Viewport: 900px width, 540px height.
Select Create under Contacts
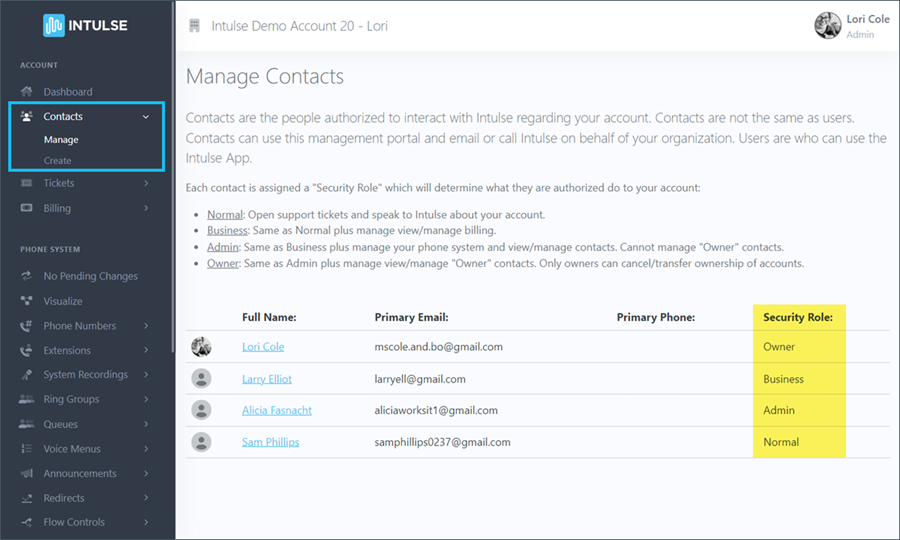point(58,161)
